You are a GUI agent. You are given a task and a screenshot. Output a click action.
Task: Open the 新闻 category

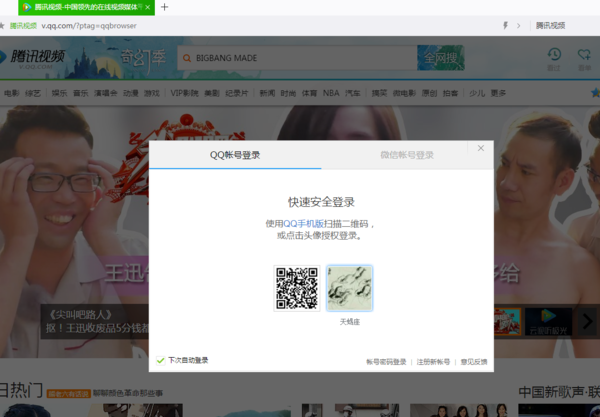pyautogui.click(x=267, y=93)
